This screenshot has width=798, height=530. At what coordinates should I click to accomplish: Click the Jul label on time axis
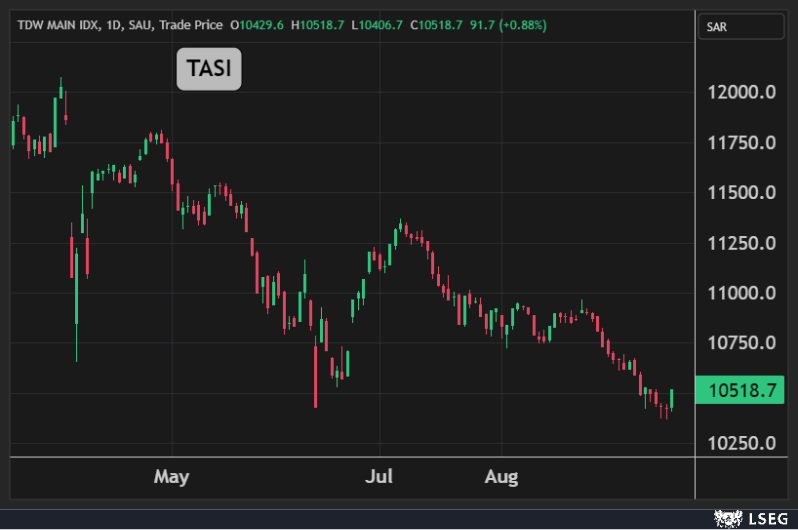click(x=379, y=477)
